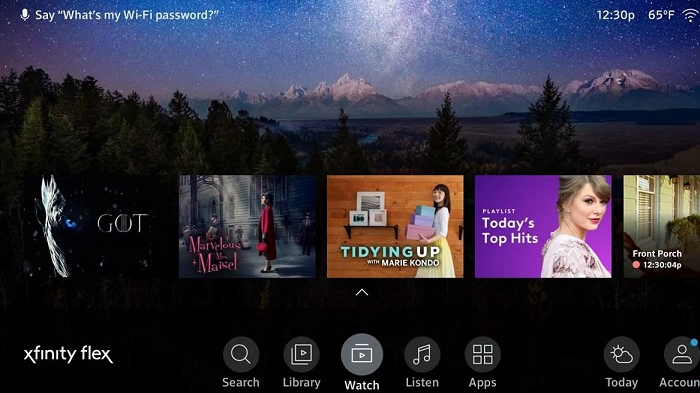Click the Wi-Fi signal icon
This screenshot has width=700, height=393.
690,15
